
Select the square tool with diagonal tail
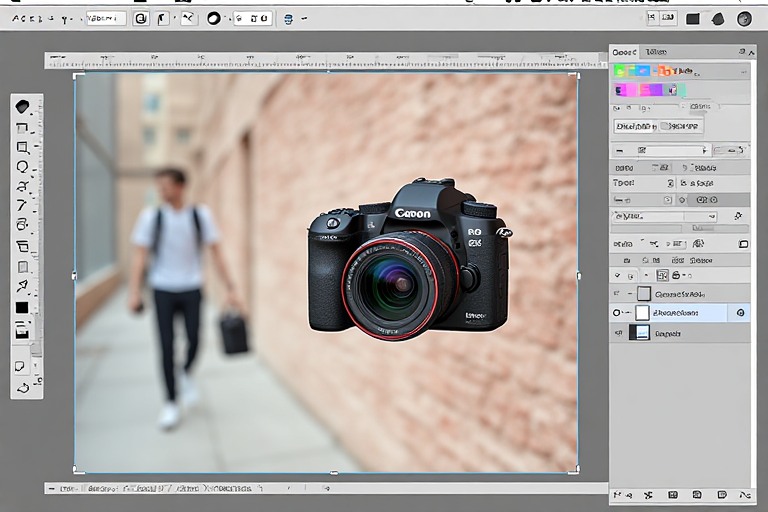pos(22,147)
